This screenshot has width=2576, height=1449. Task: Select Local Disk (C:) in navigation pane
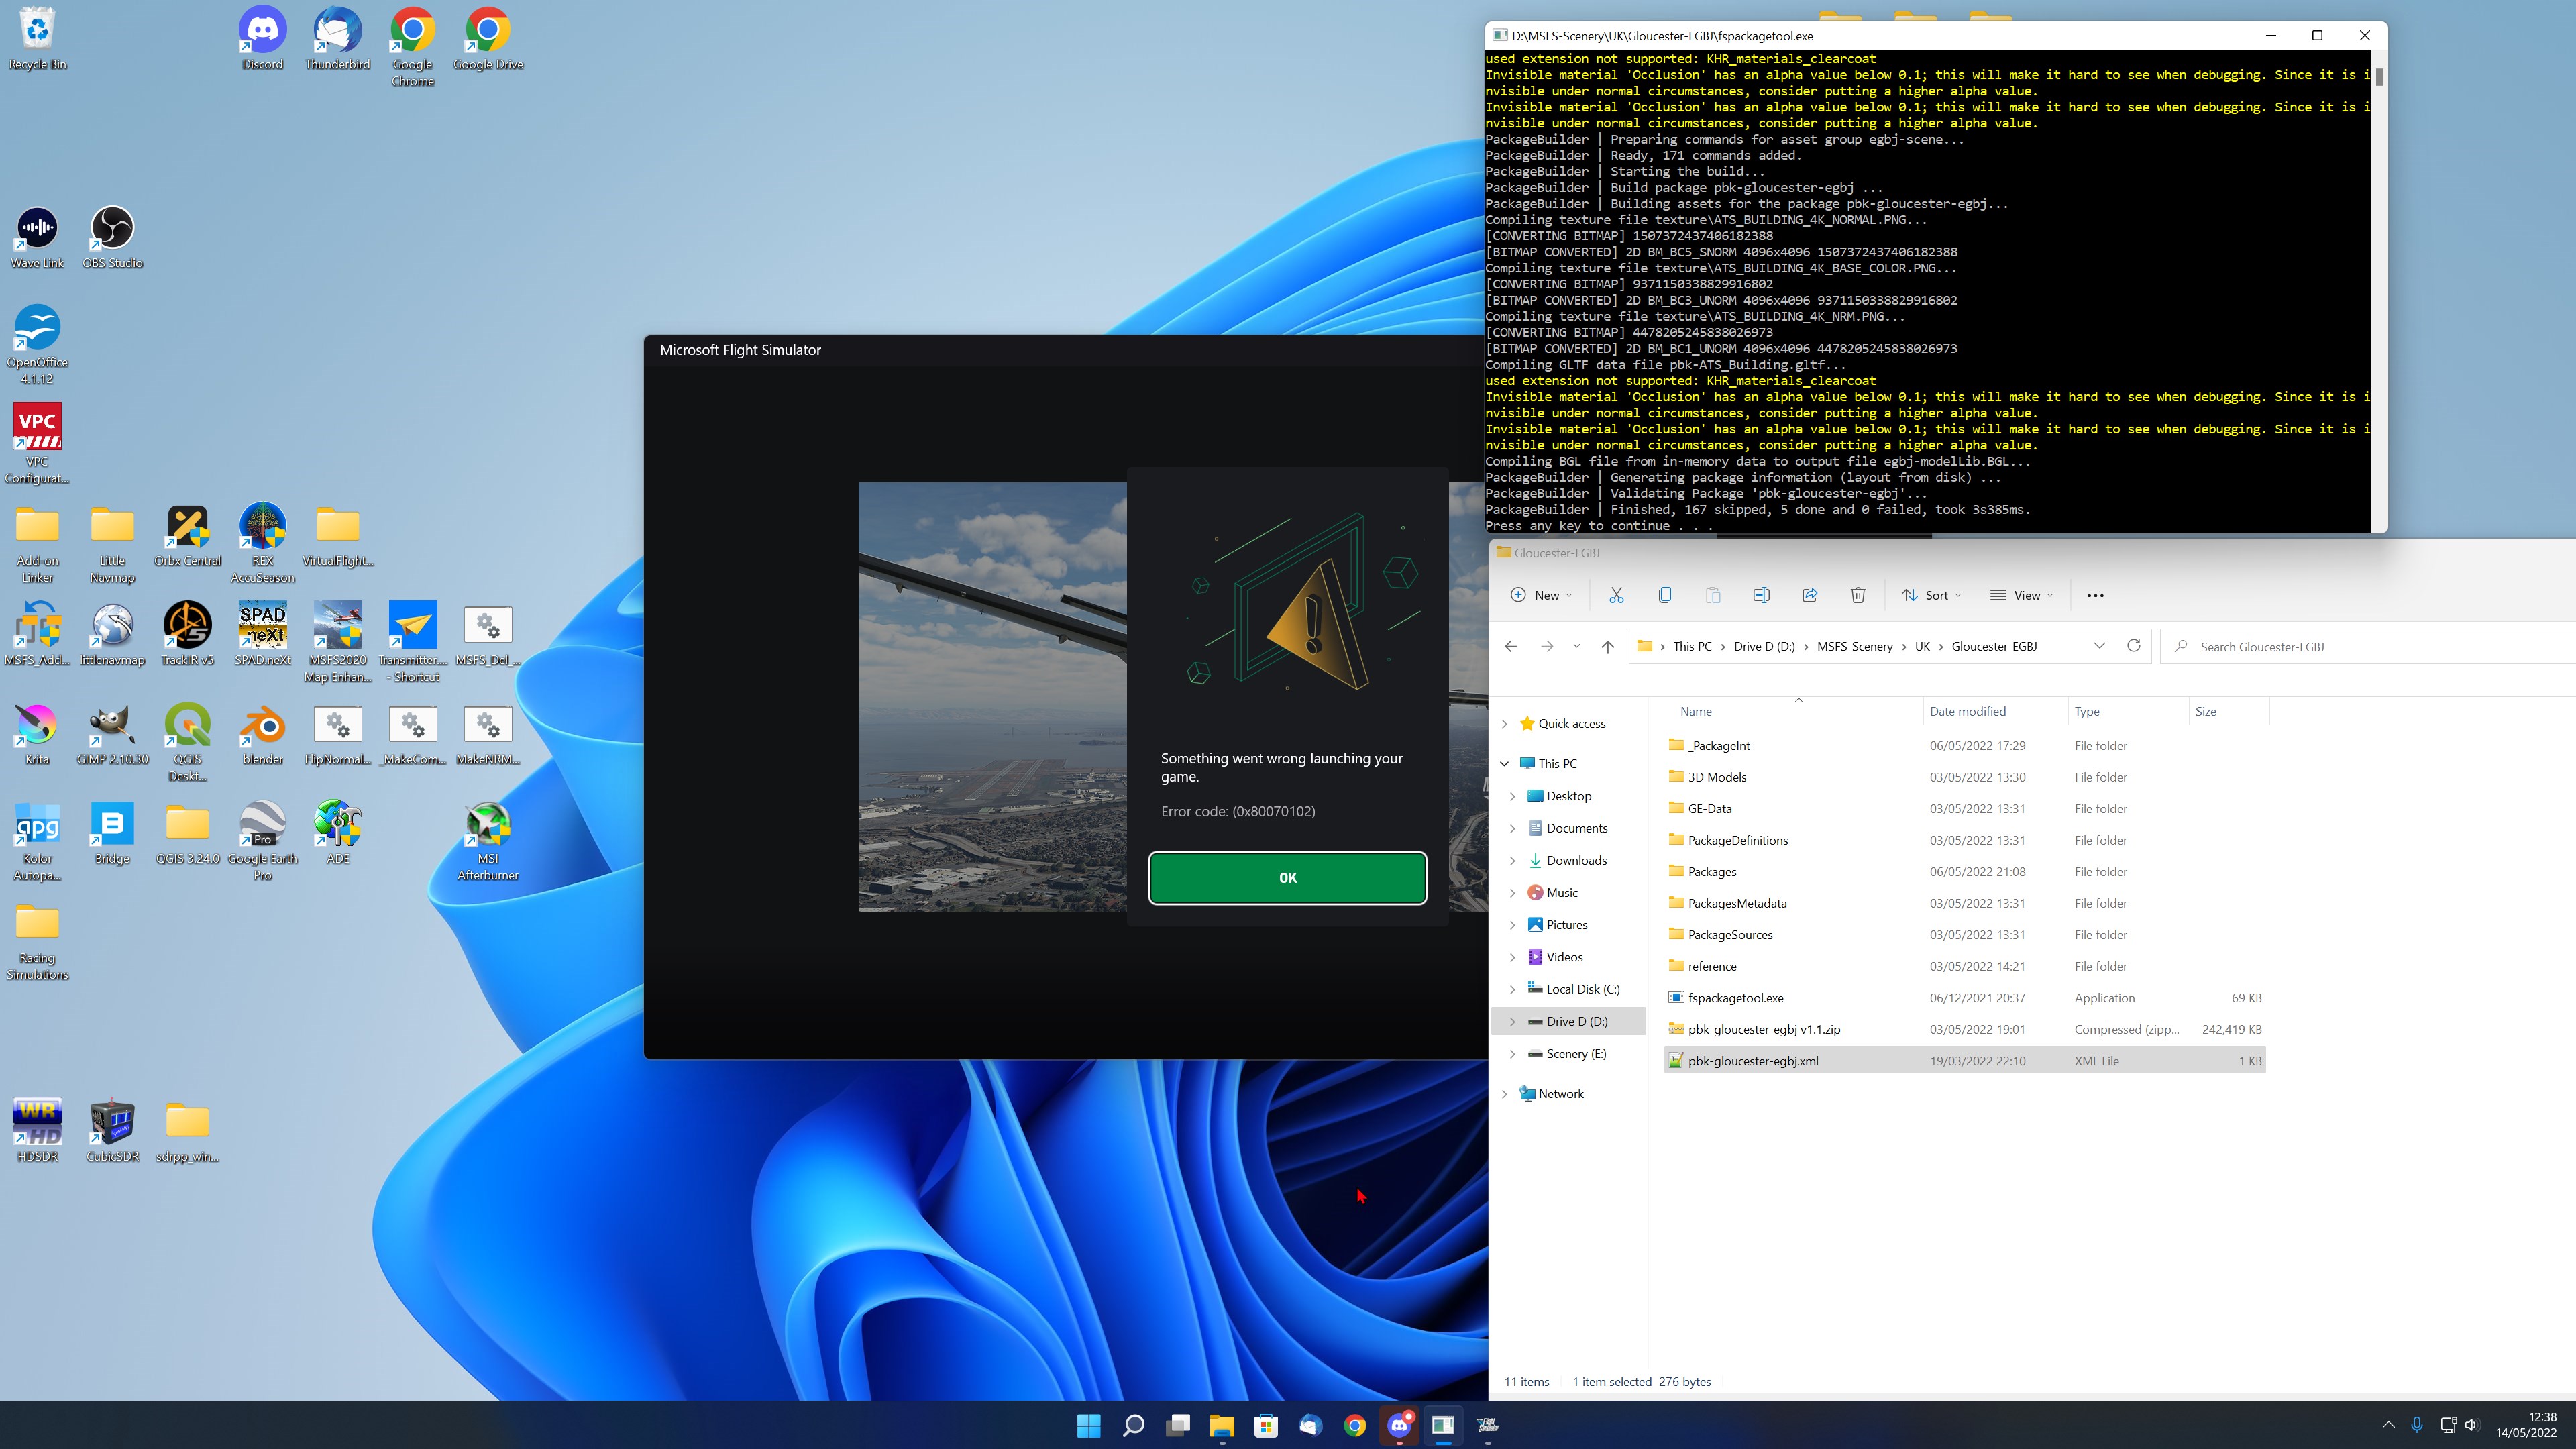tap(1582, 989)
